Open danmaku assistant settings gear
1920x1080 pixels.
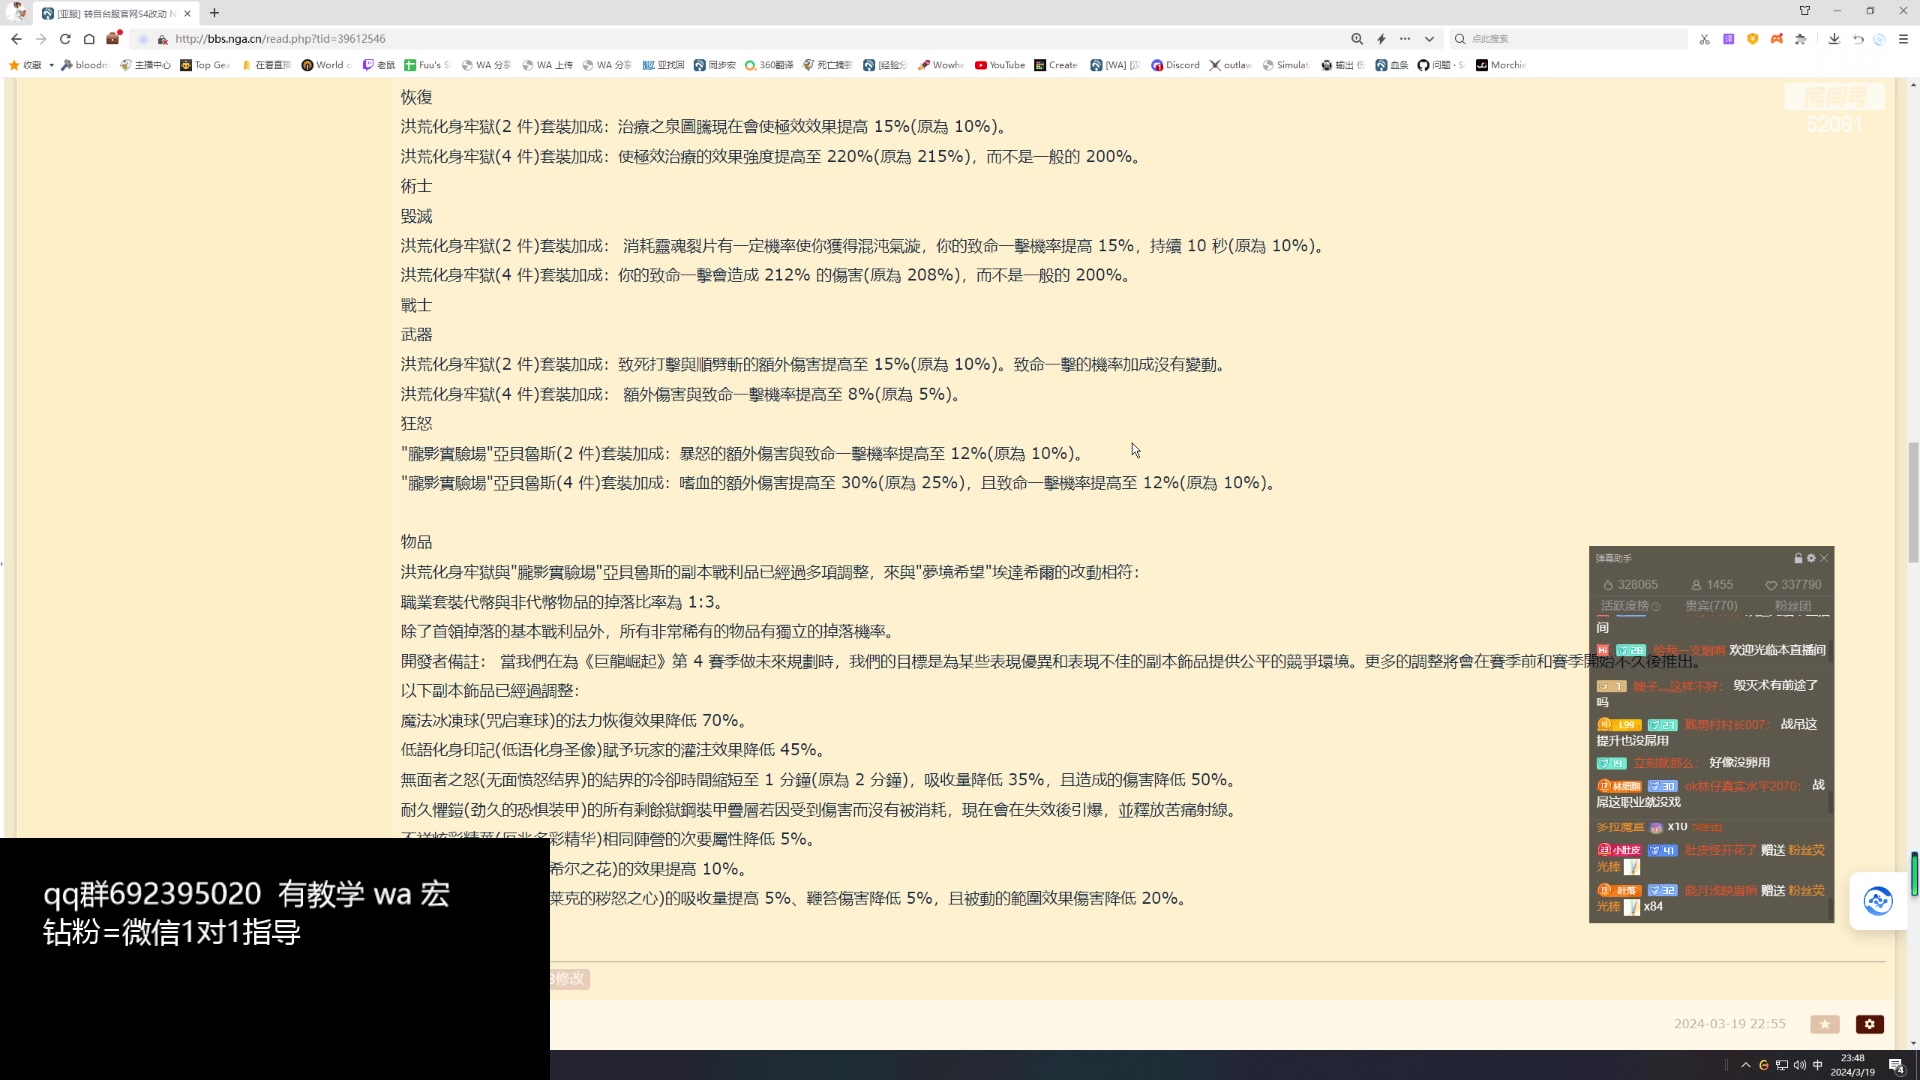1811,558
